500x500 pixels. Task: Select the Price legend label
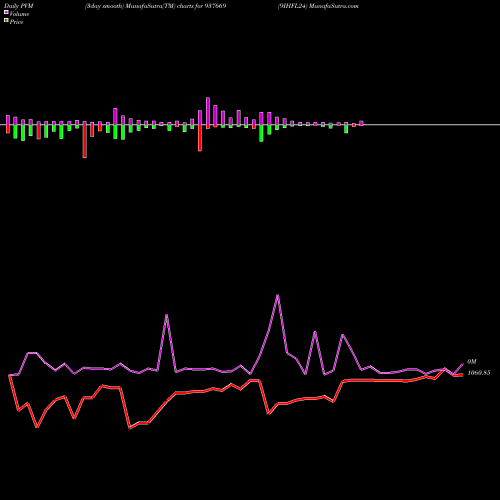(x=16, y=22)
